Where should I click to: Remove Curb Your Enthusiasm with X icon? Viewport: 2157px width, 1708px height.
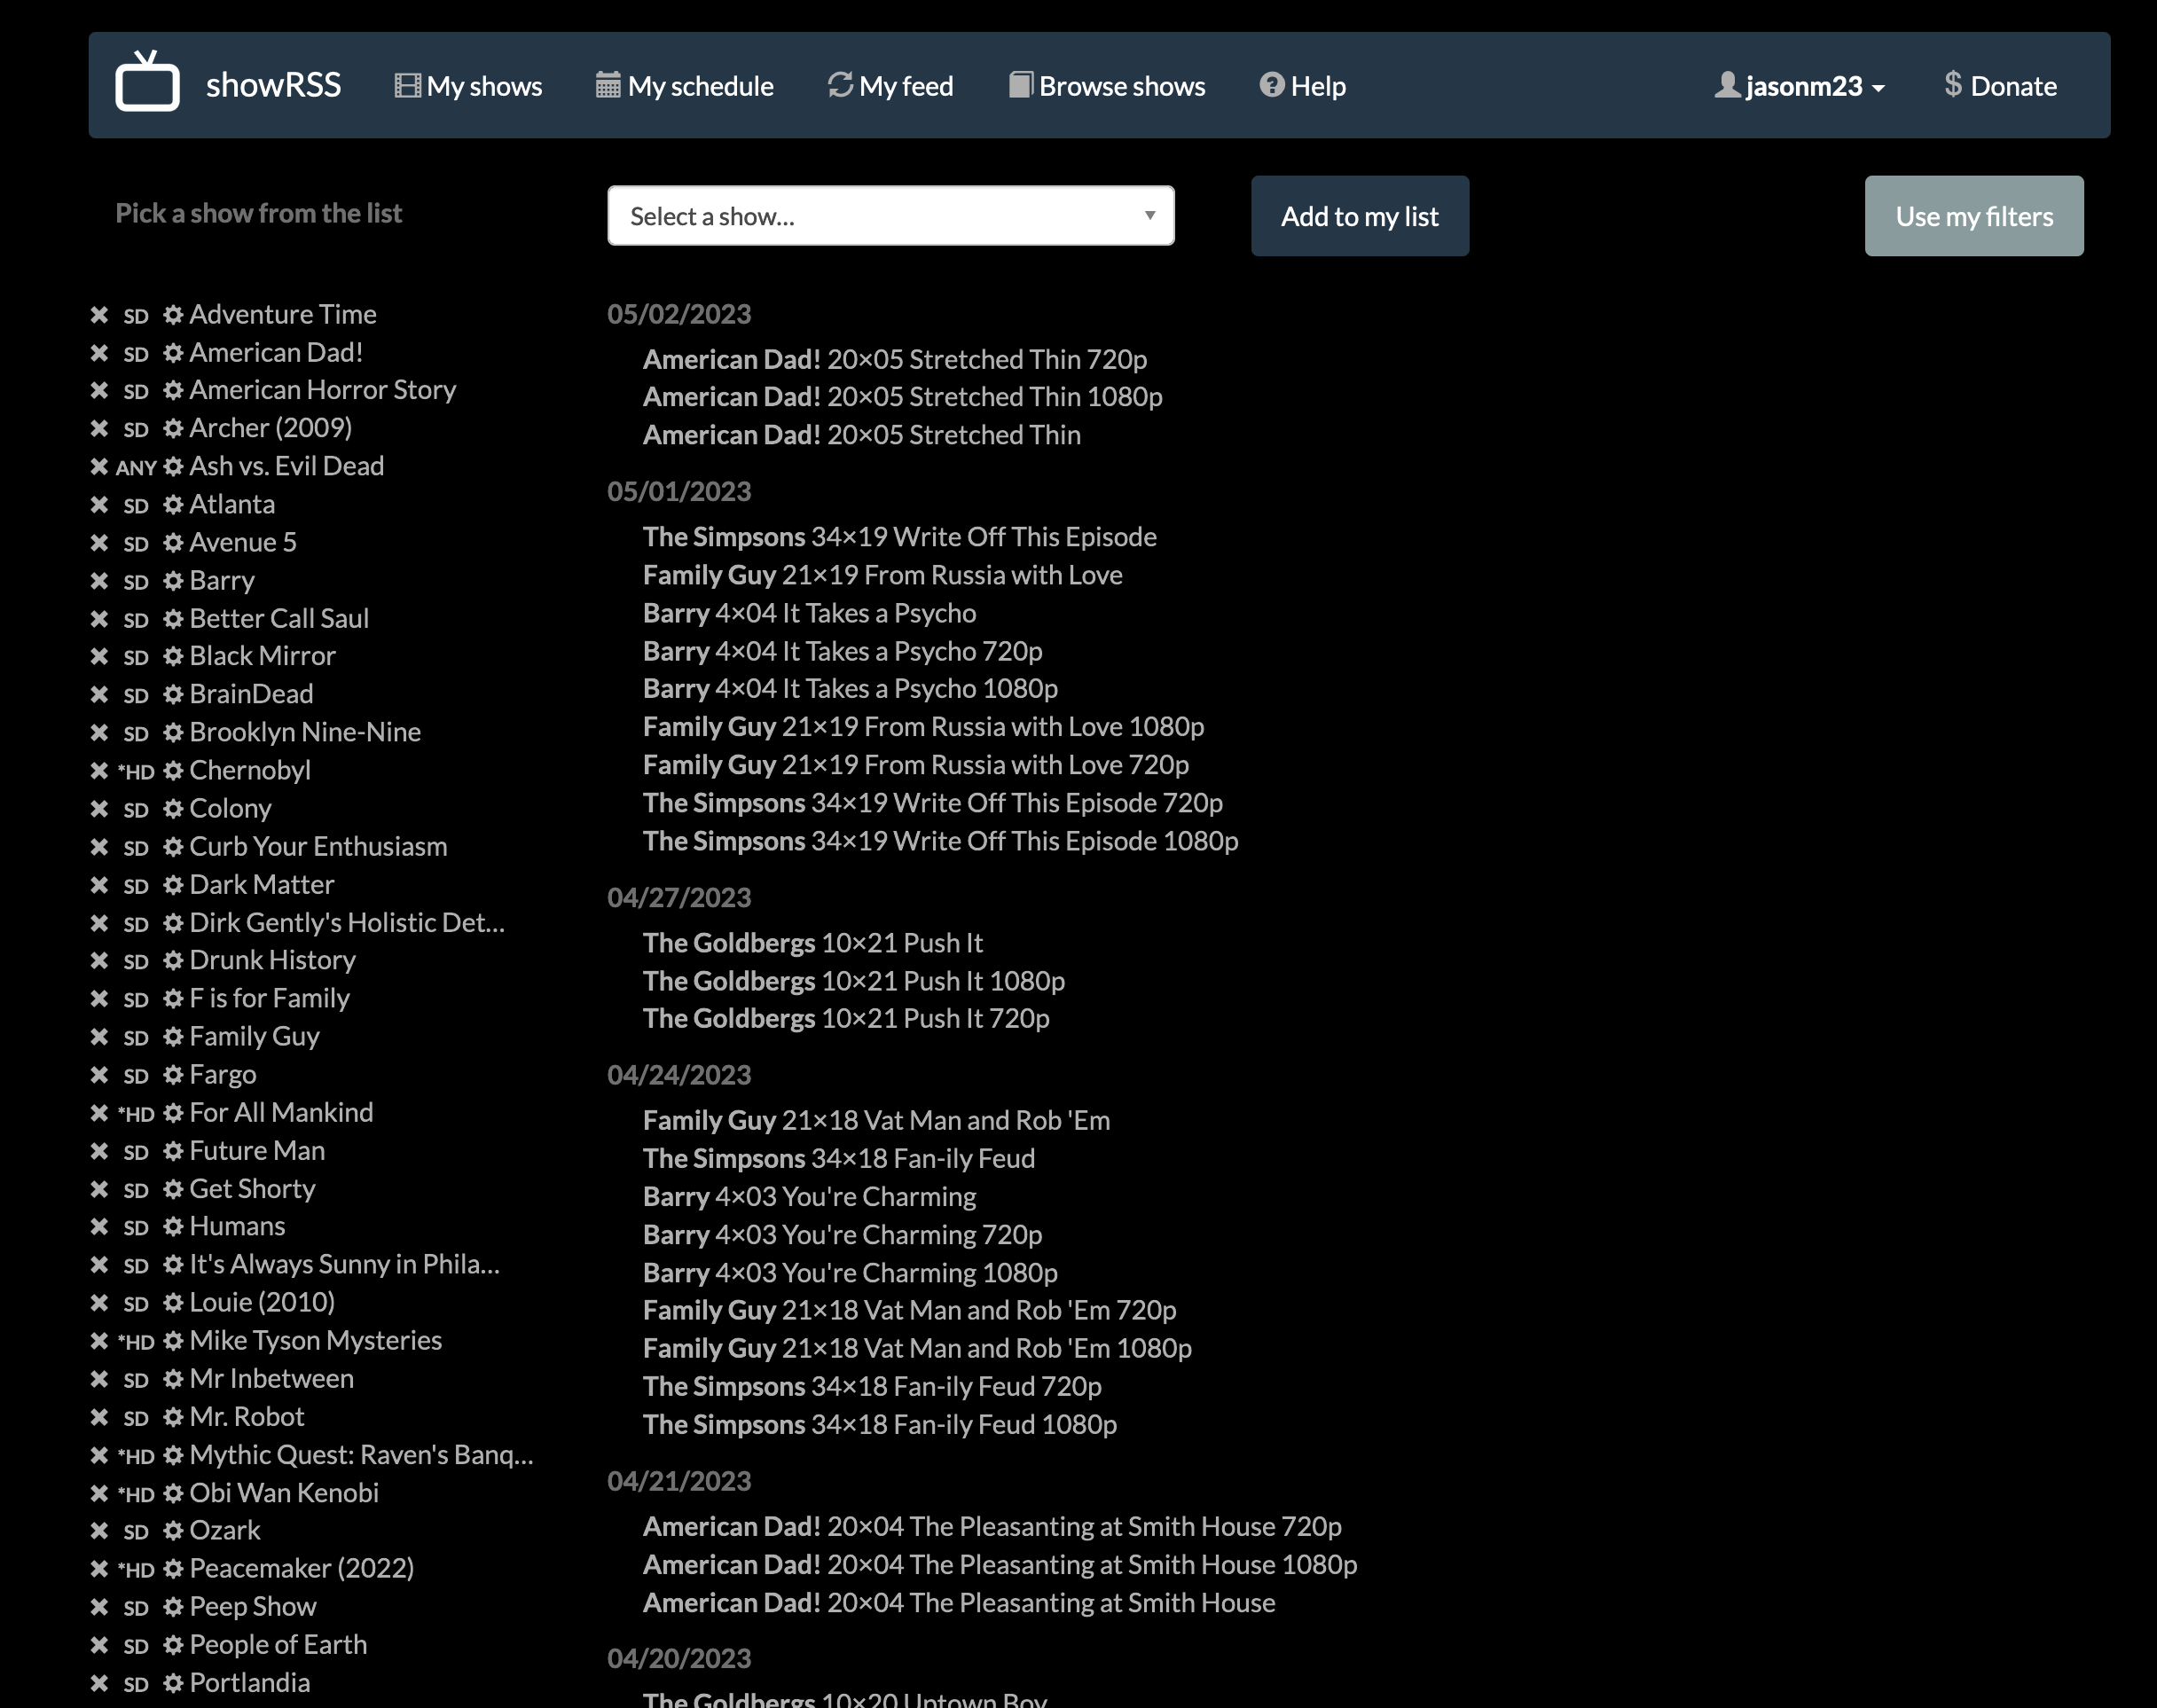point(99,847)
